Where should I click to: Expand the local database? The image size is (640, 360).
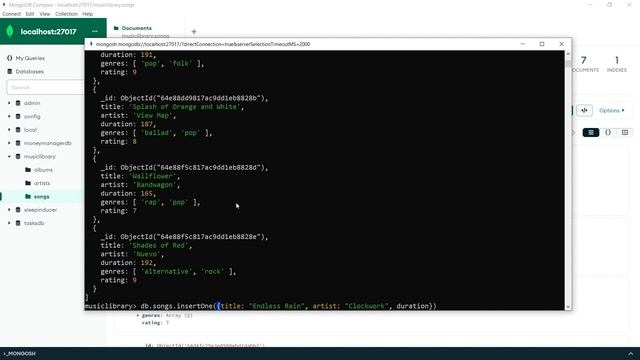9,130
